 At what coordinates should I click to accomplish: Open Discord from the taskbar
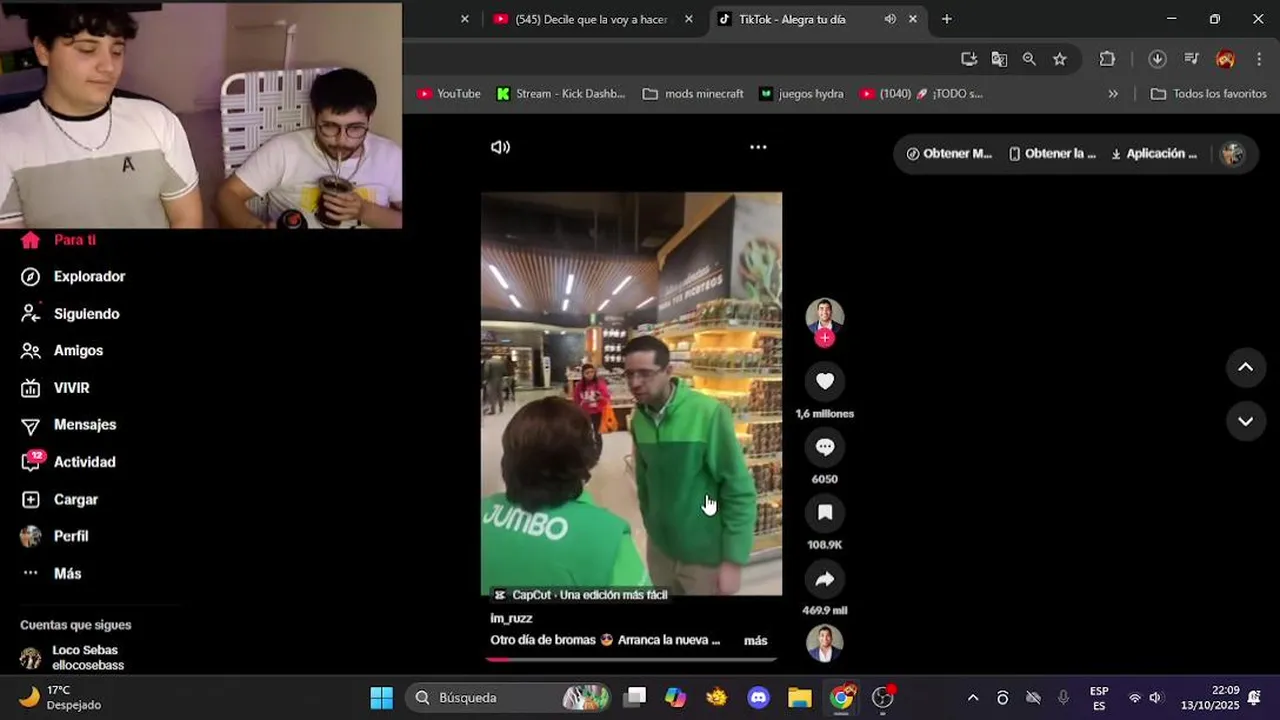[759, 698]
